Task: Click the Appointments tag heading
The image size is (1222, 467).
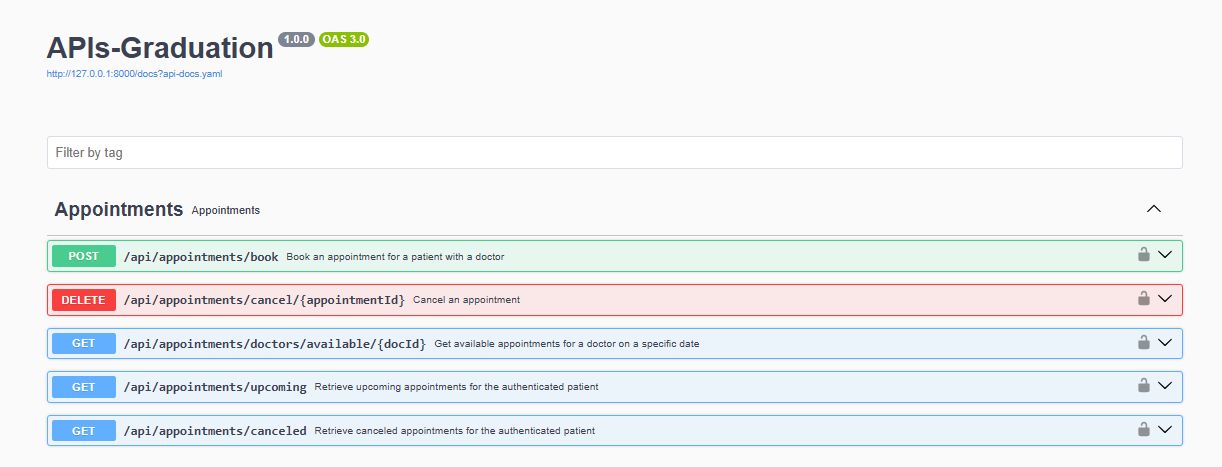Action: (x=119, y=210)
